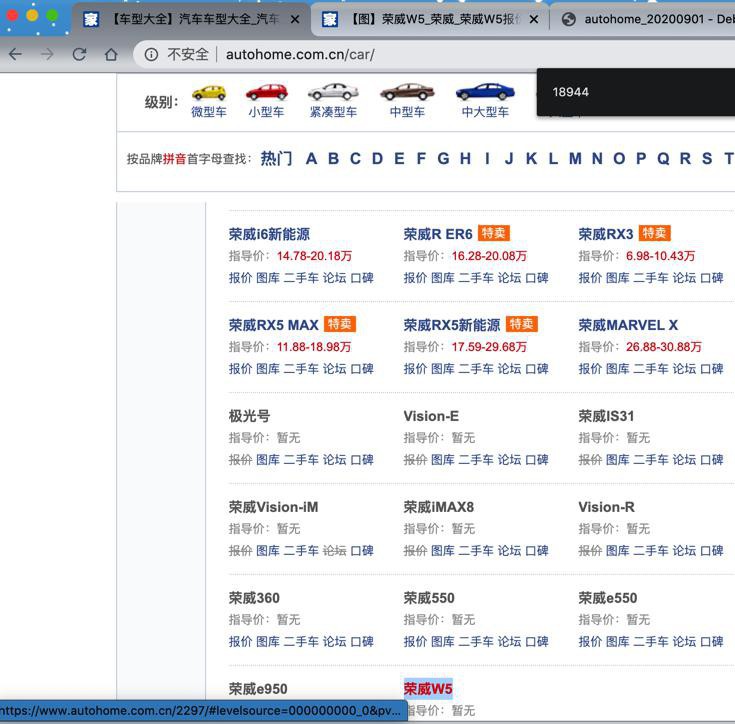
Task: Select the blue 中大型车 car icon
Action: [x=485, y=92]
